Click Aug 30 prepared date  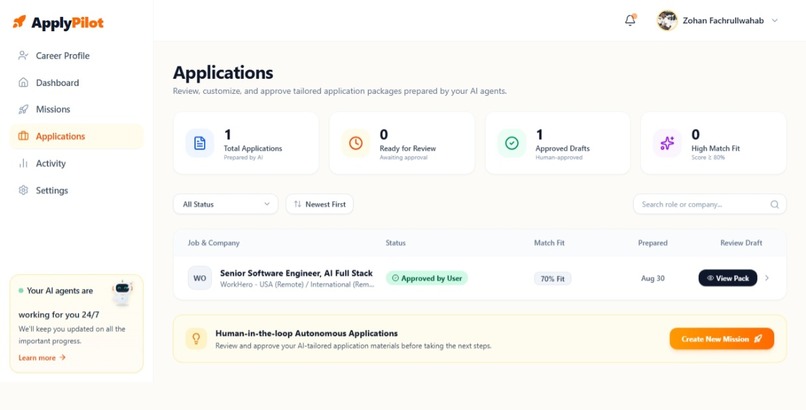coord(652,278)
